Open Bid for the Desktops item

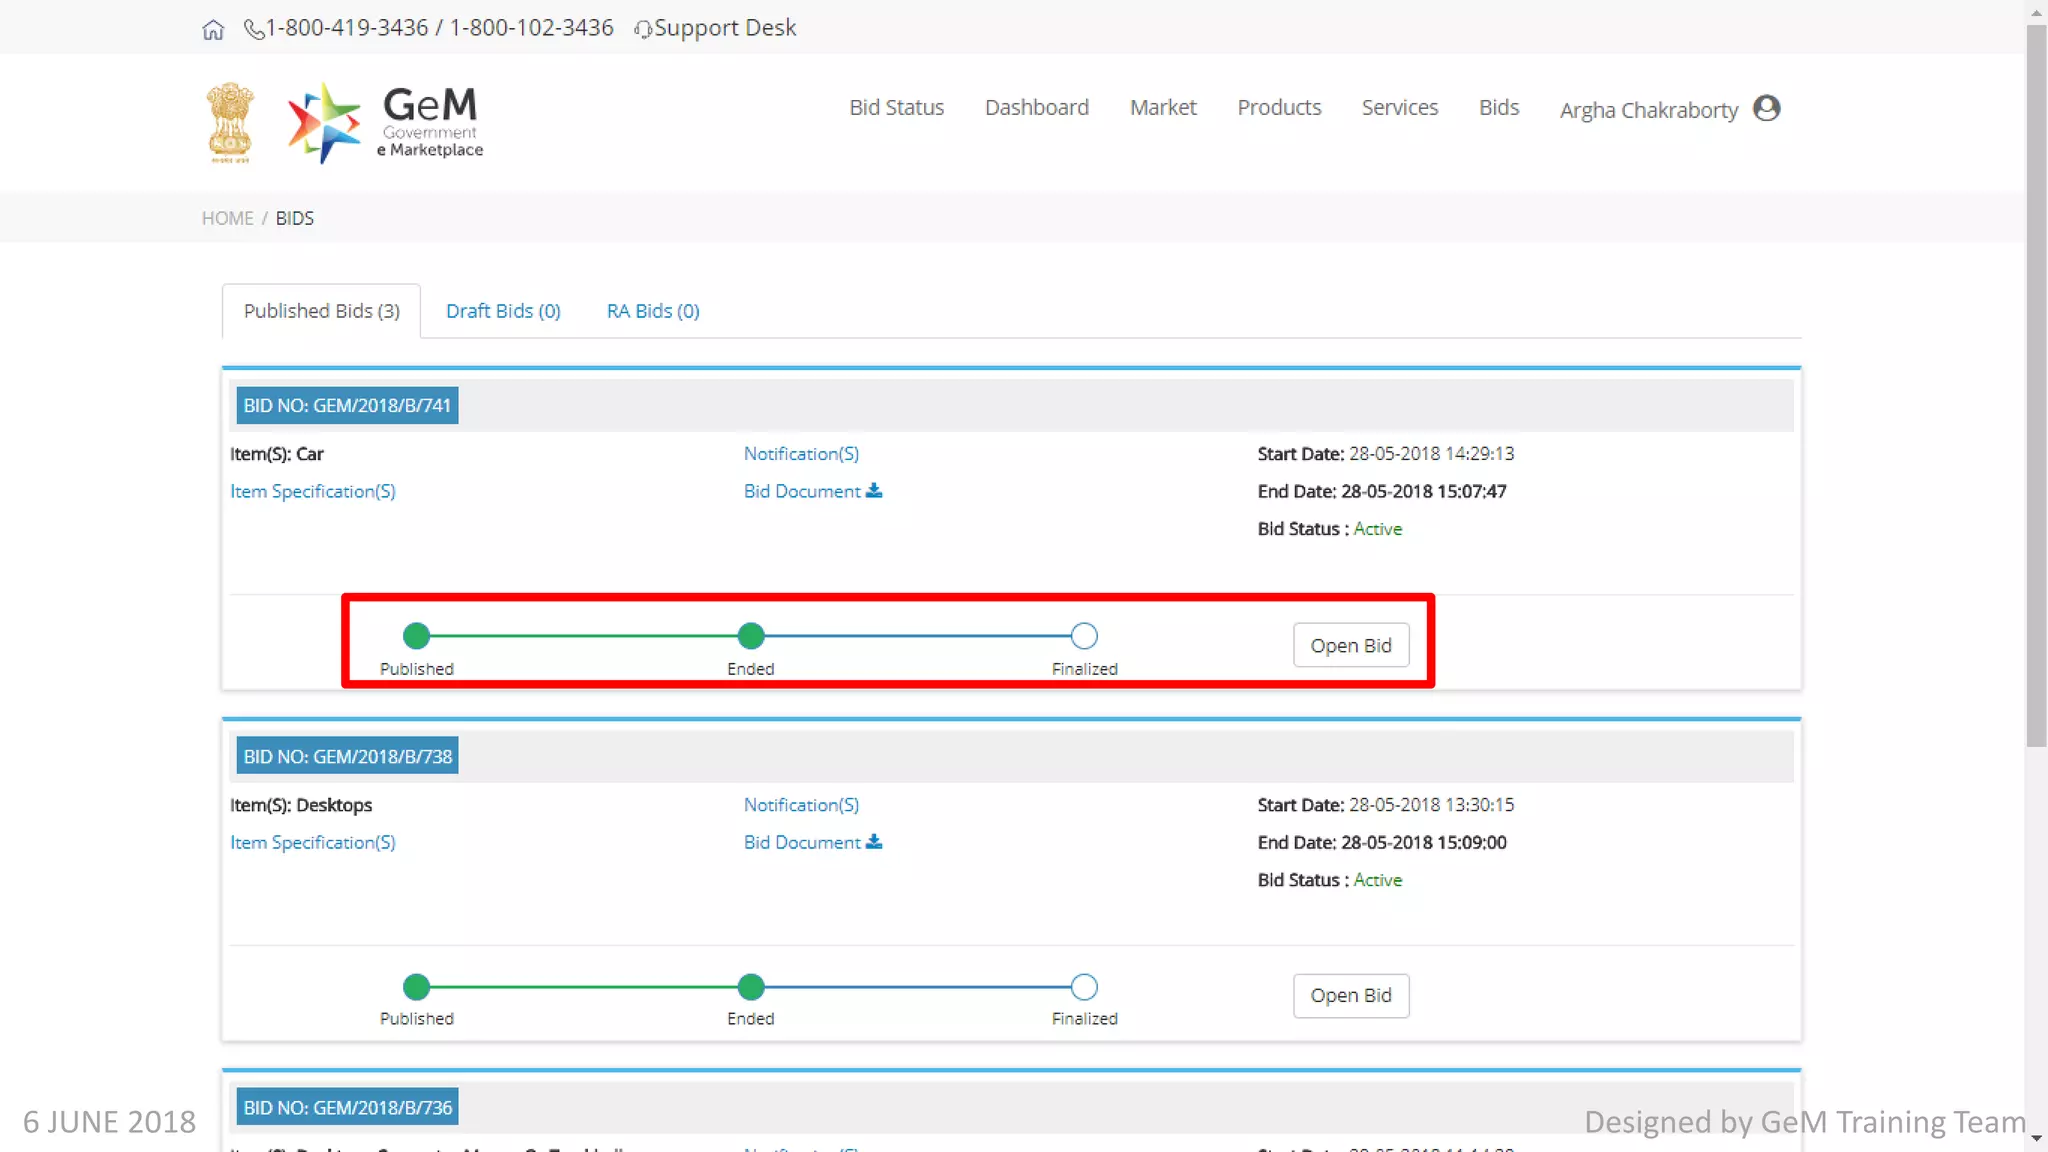pos(1350,995)
